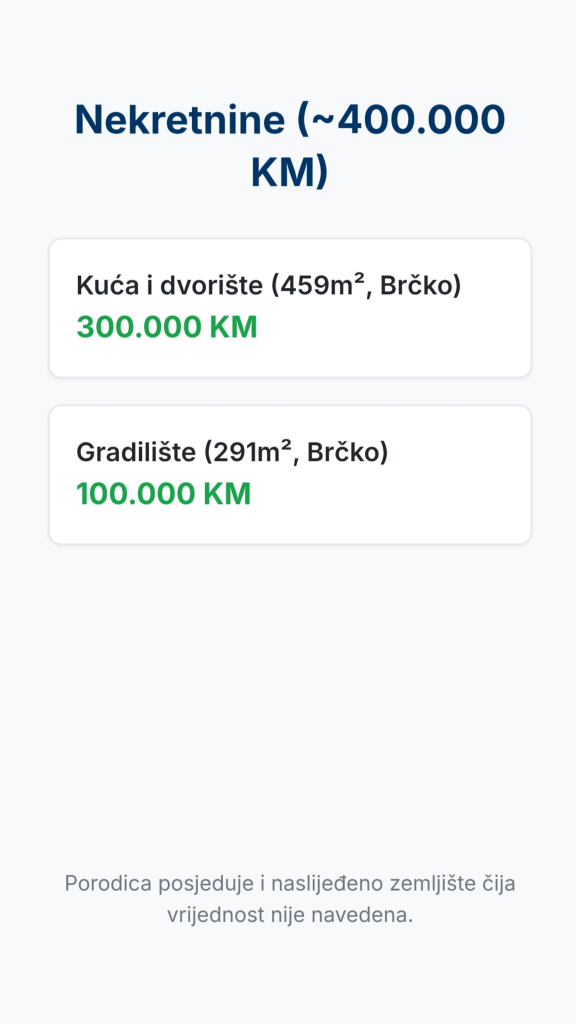Click the 459m² area in first card
Screen dimensions: 576x1024
pyautogui.click(x=323, y=285)
